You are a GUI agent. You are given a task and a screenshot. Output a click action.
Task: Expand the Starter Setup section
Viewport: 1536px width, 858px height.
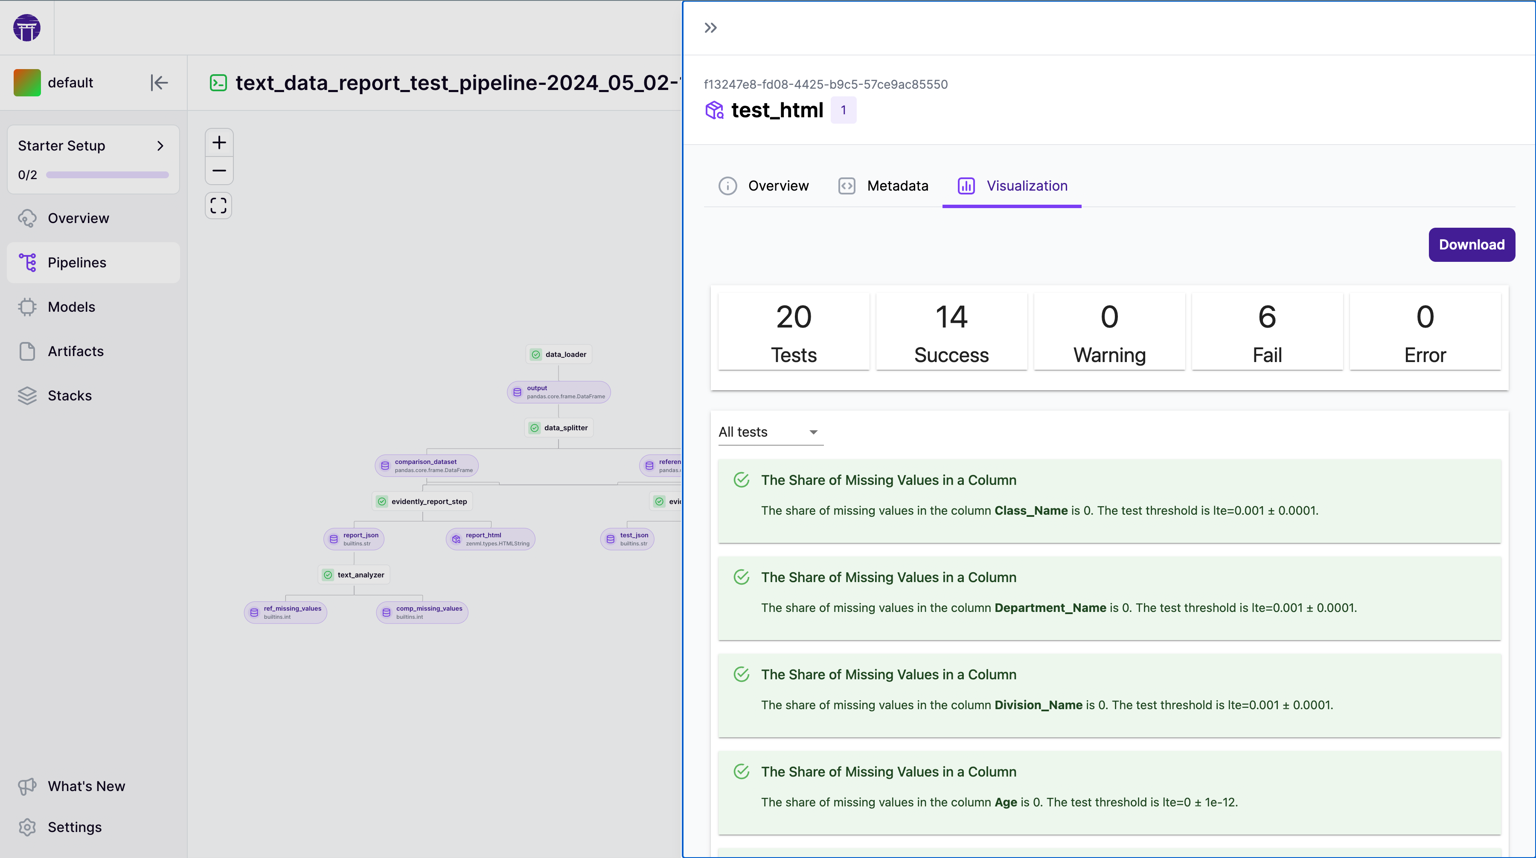tap(160, 146)
